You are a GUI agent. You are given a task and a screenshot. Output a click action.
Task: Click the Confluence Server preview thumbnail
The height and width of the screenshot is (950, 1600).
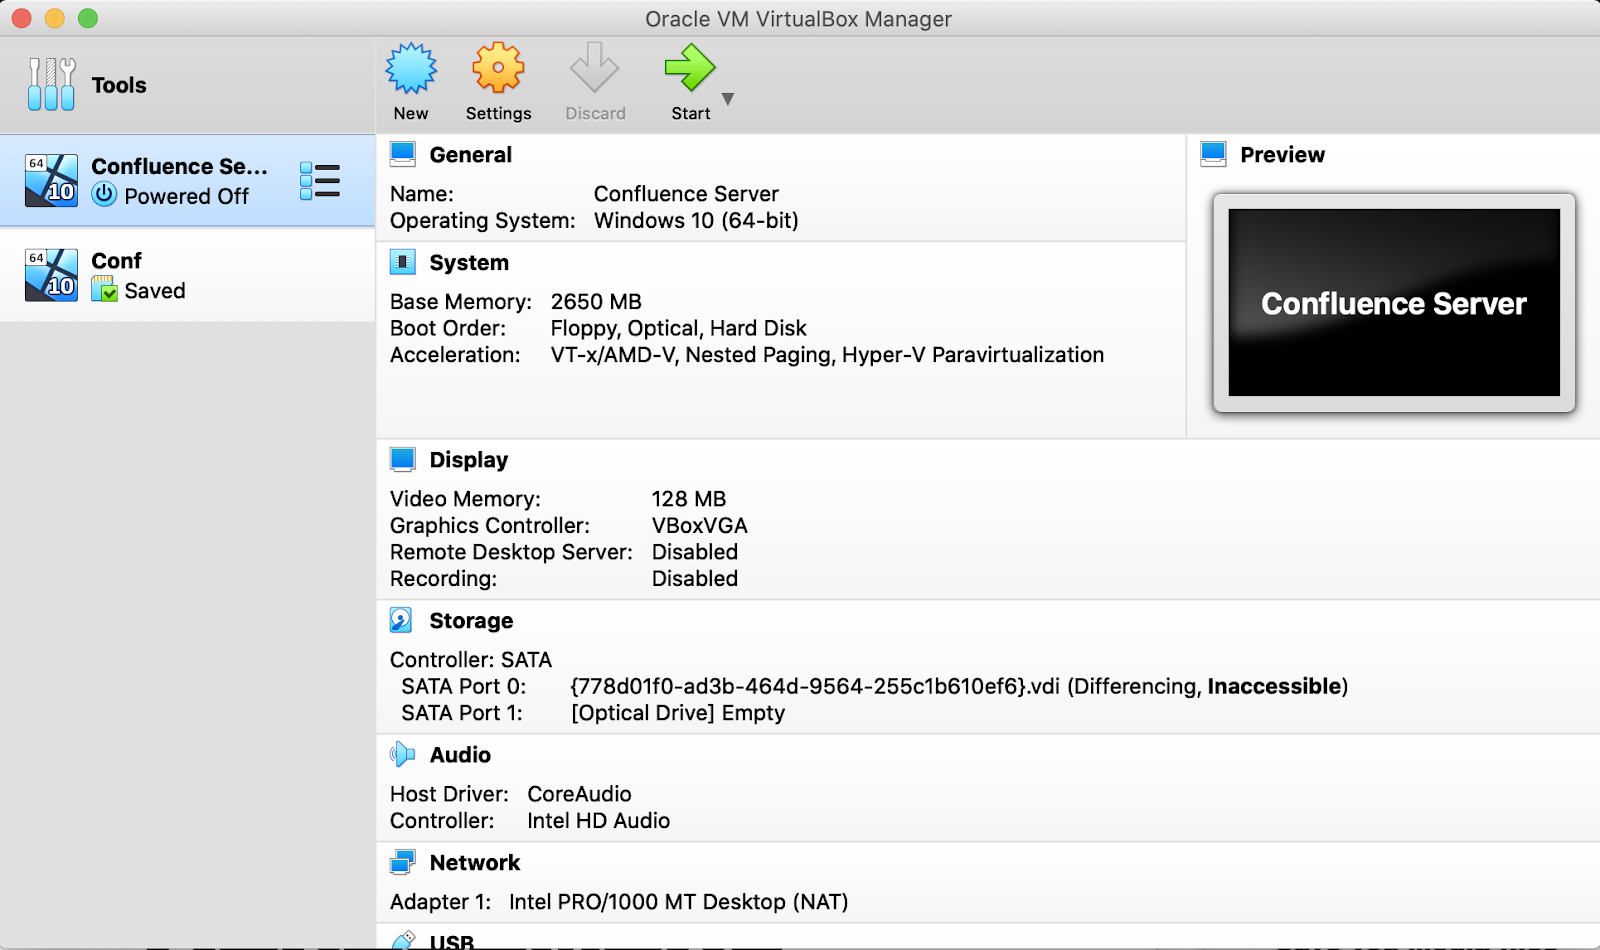(x=1394, y=302)
